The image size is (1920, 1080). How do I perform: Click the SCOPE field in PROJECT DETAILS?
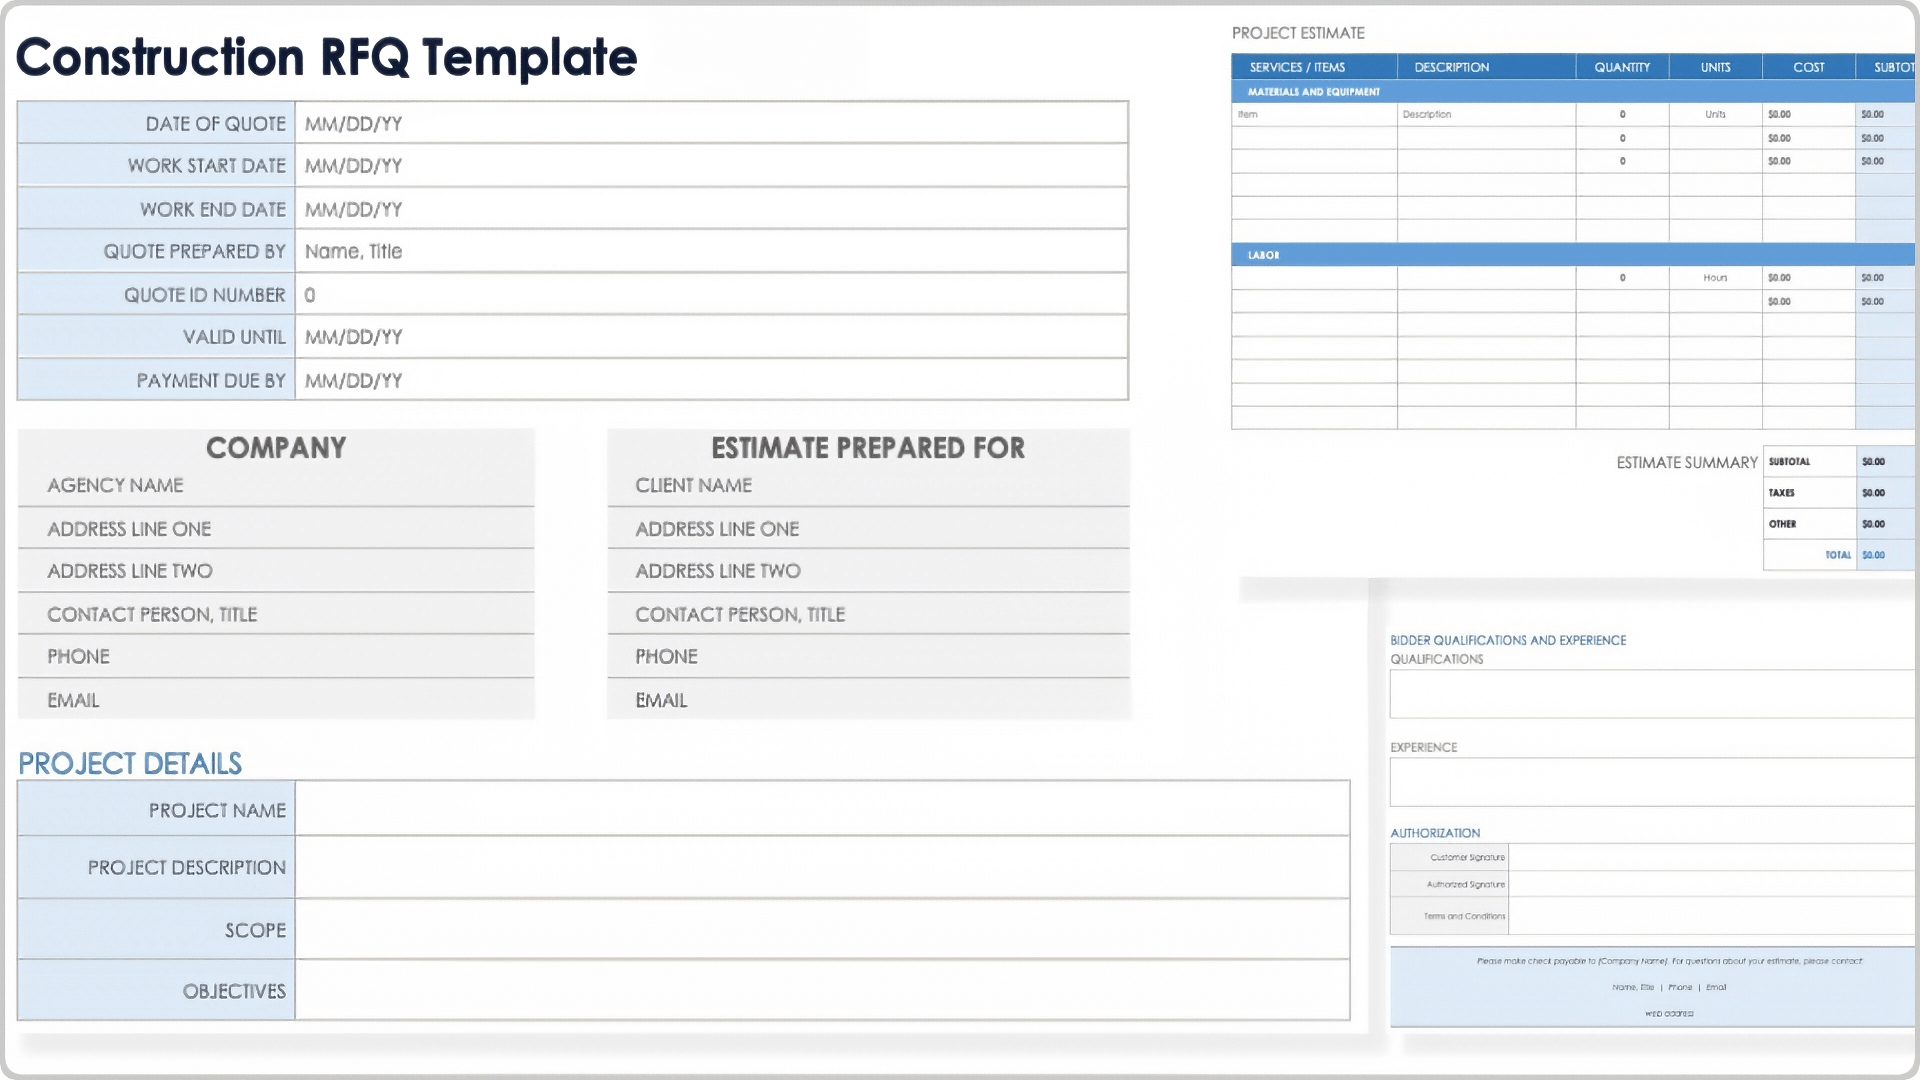(820, 929)
